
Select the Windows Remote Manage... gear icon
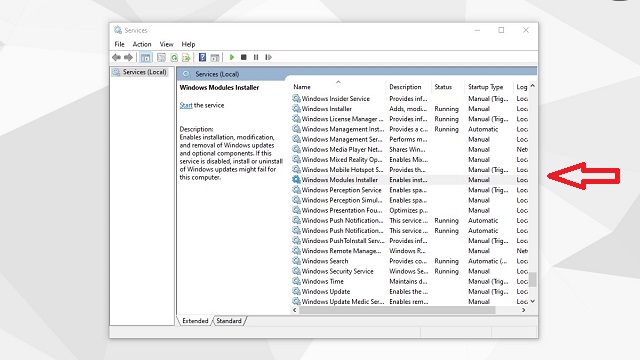(x=296, y=251)
